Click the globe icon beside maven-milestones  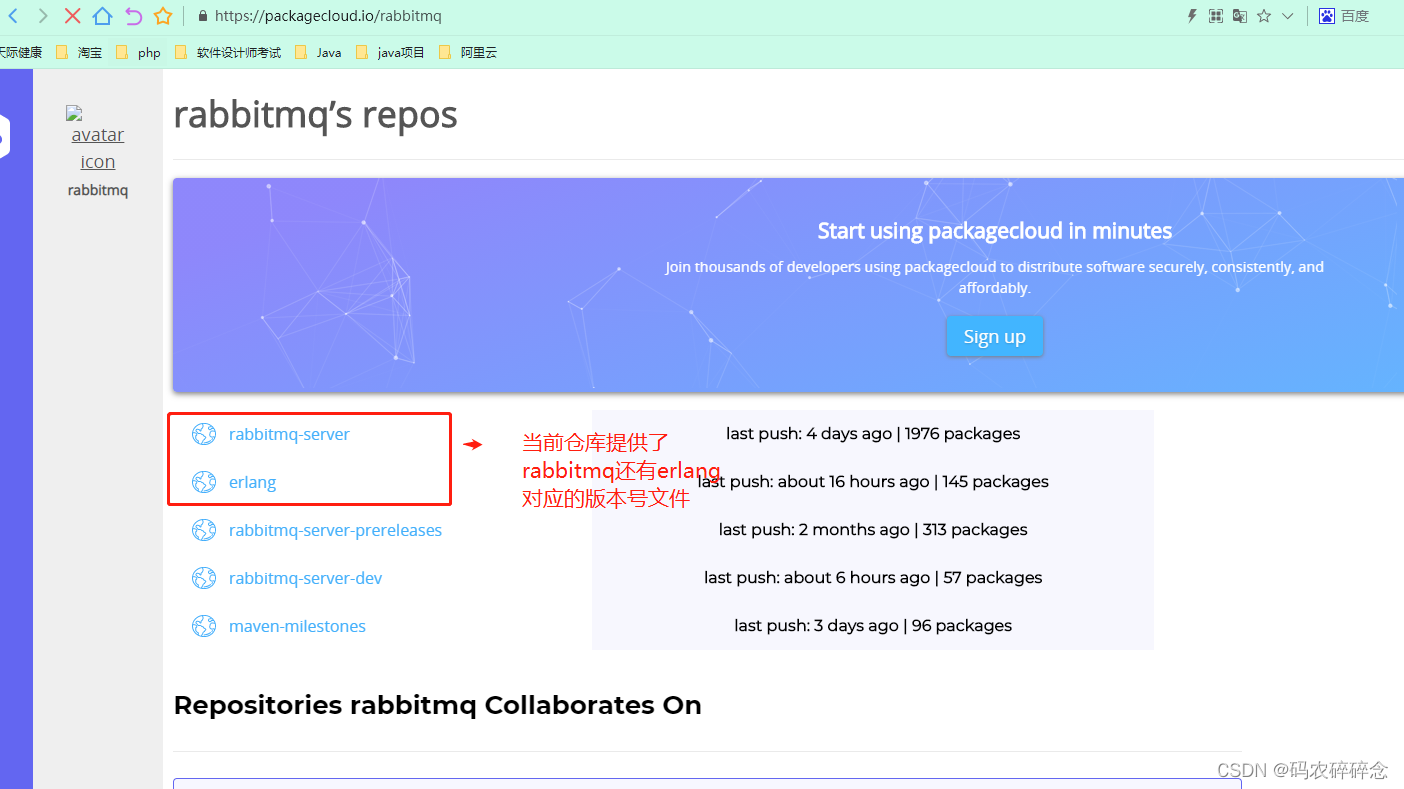pyautogui.click(x=204, y=626)
